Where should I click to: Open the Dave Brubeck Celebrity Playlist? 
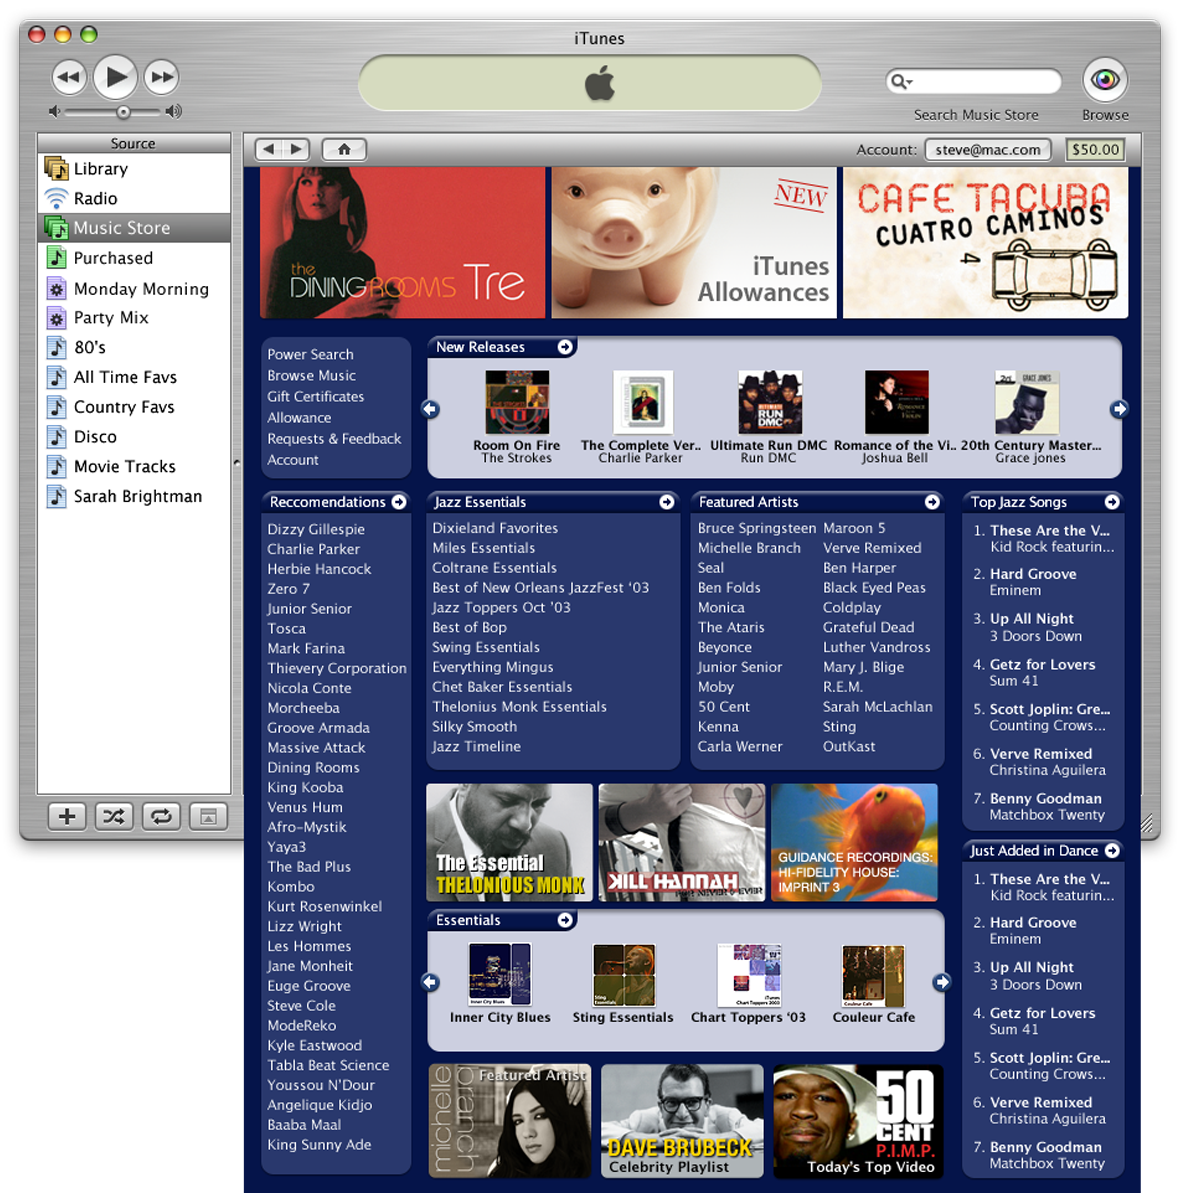point(682,1121)
